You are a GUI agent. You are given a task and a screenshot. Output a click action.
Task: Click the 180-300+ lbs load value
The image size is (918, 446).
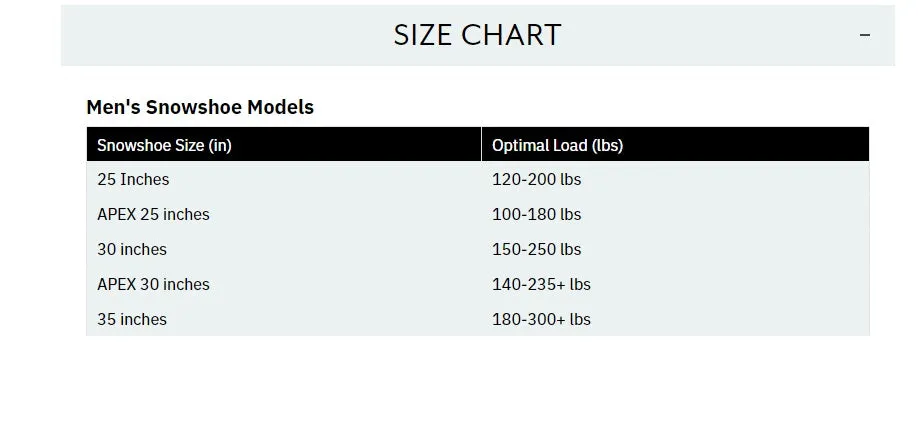pos(541,320)
